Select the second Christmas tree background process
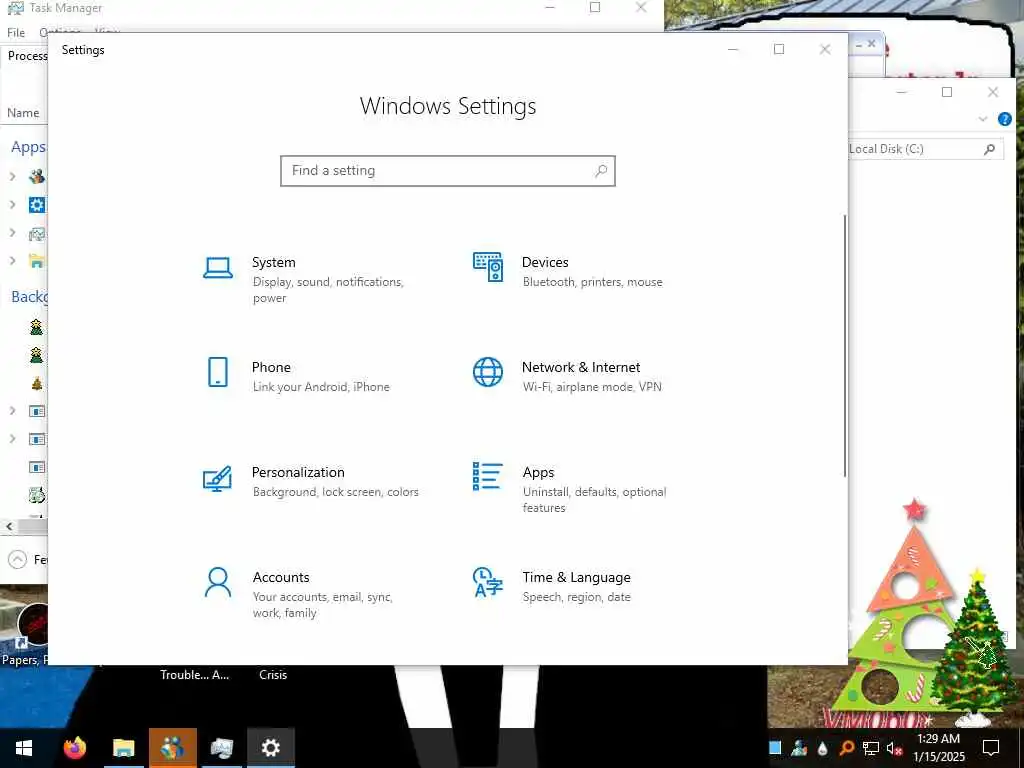Image resolution: width=1024 pixels, height=768 pixels. coord(37,355)
